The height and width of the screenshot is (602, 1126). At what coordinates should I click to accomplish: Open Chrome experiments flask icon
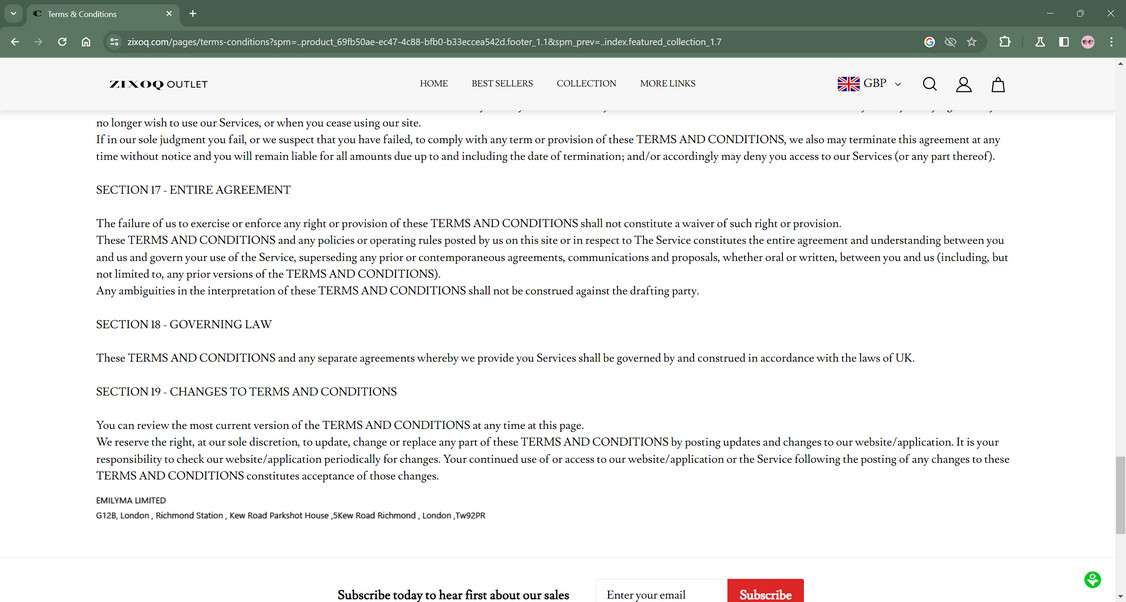pyautogui.click(x=1039, y=42)
